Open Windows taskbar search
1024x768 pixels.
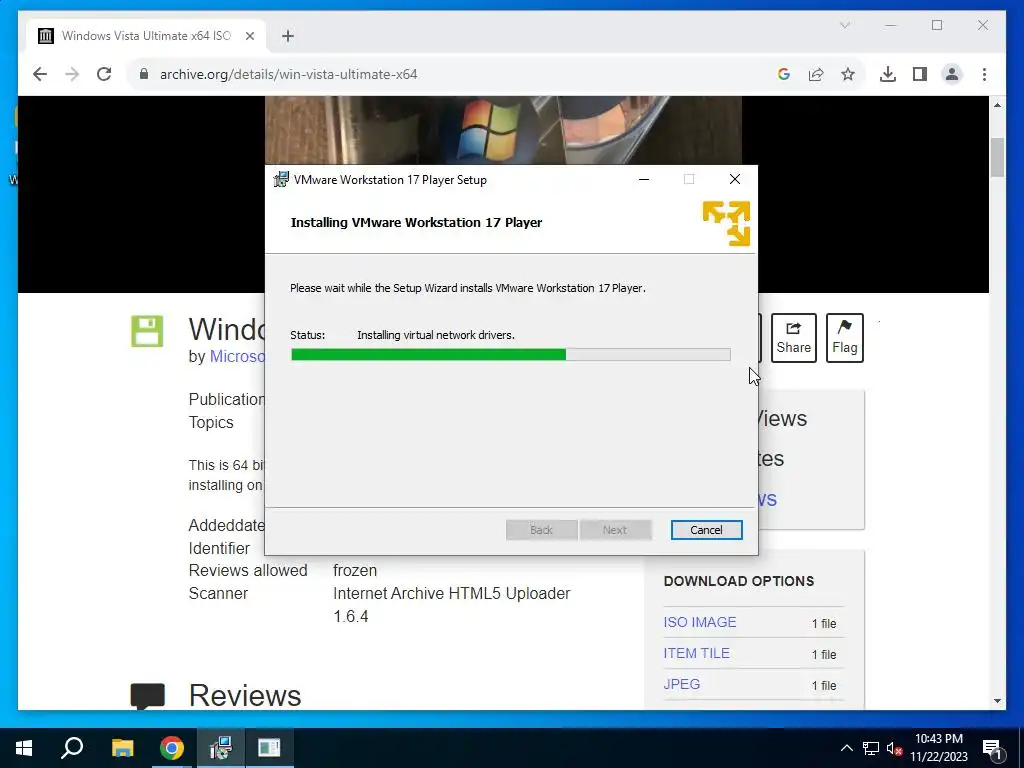tap(72, 748)
